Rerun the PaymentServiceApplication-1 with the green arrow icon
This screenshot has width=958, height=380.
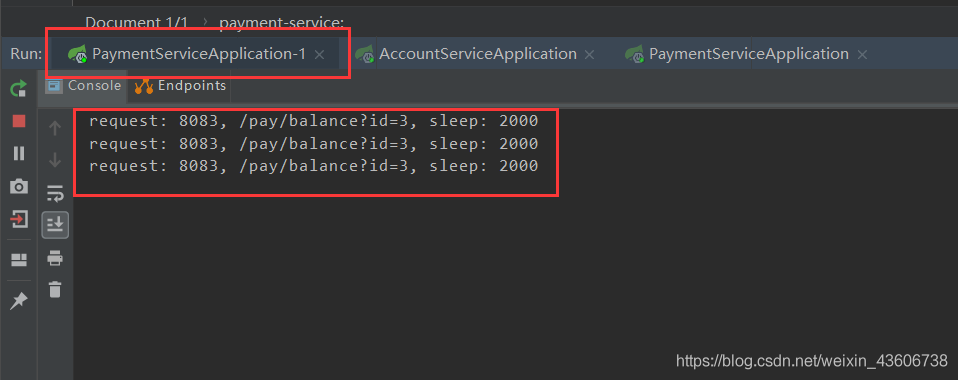point(19,89)
